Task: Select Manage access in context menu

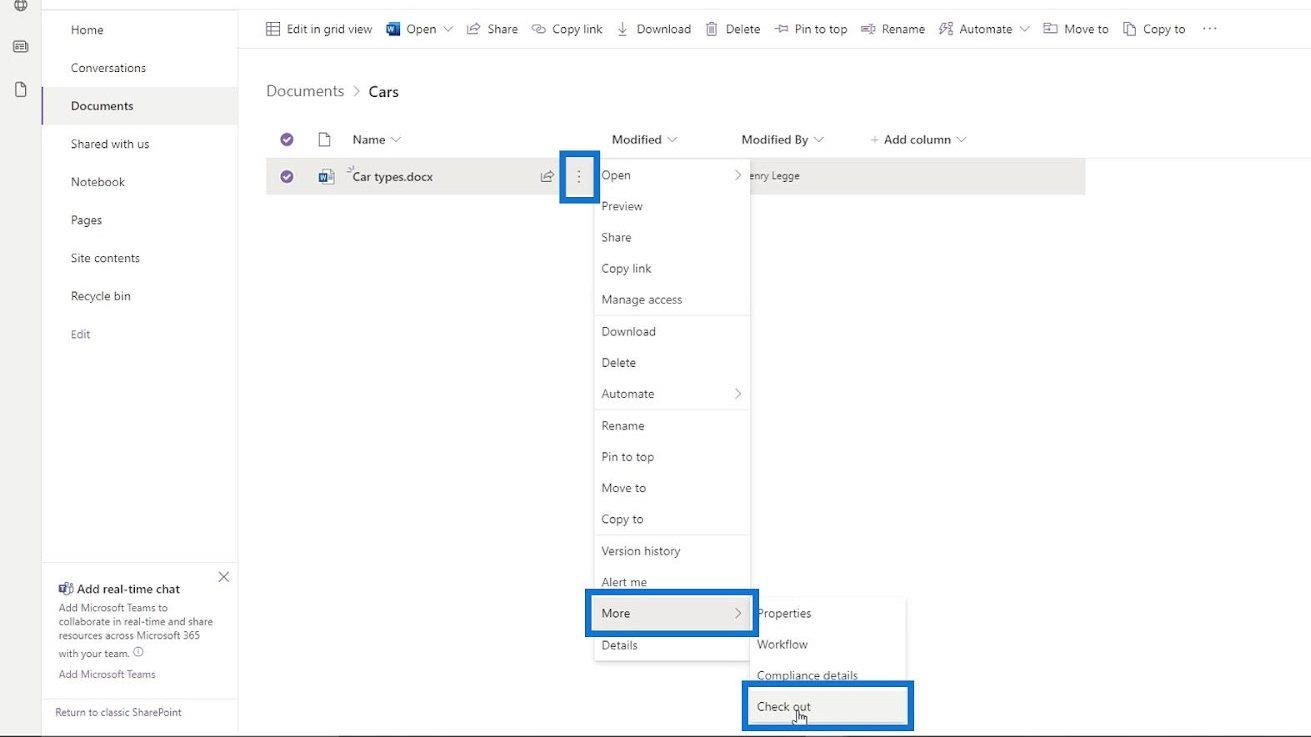Action: [x=672, y=299]
